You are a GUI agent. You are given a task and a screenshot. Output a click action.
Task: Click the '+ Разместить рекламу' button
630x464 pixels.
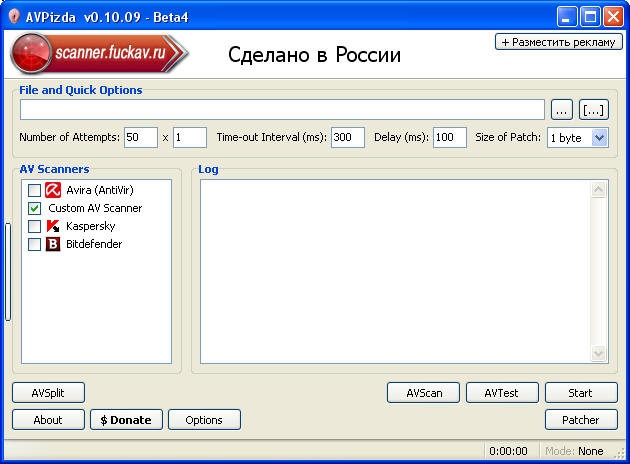[x=558, y=42]
